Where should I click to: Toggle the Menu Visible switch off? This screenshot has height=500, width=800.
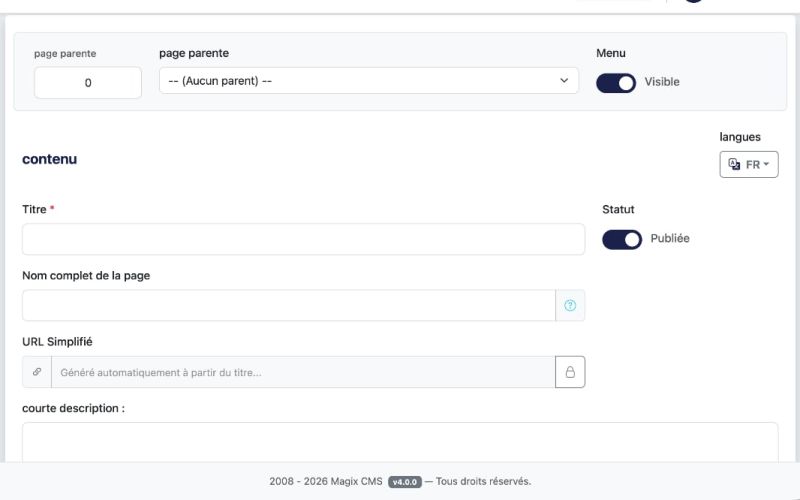point(616,82)
